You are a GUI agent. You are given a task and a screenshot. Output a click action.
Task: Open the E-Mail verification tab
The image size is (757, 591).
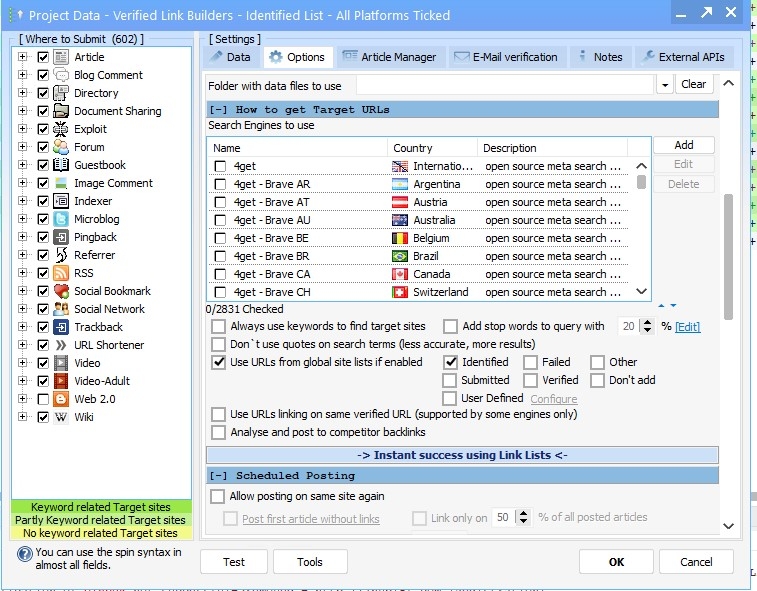506,57
